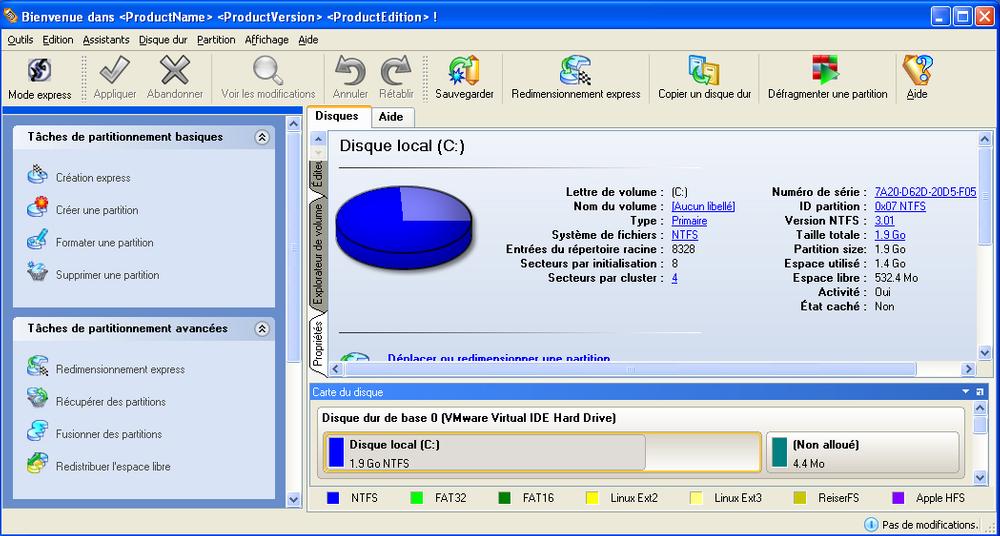Click the Taille totale 1.9 Go link
Screen dimensions: 1000x536
(x=890, y=235)
